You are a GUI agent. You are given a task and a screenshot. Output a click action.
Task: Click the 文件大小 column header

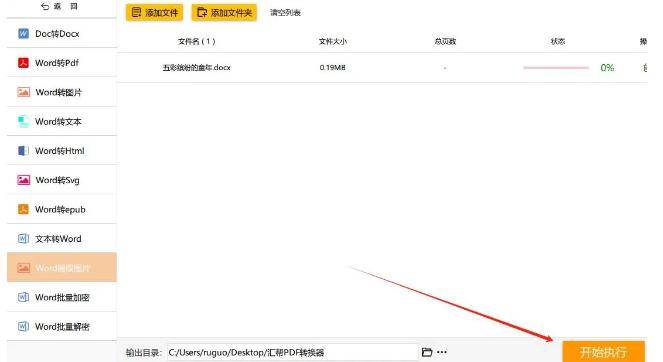point(333,41)
